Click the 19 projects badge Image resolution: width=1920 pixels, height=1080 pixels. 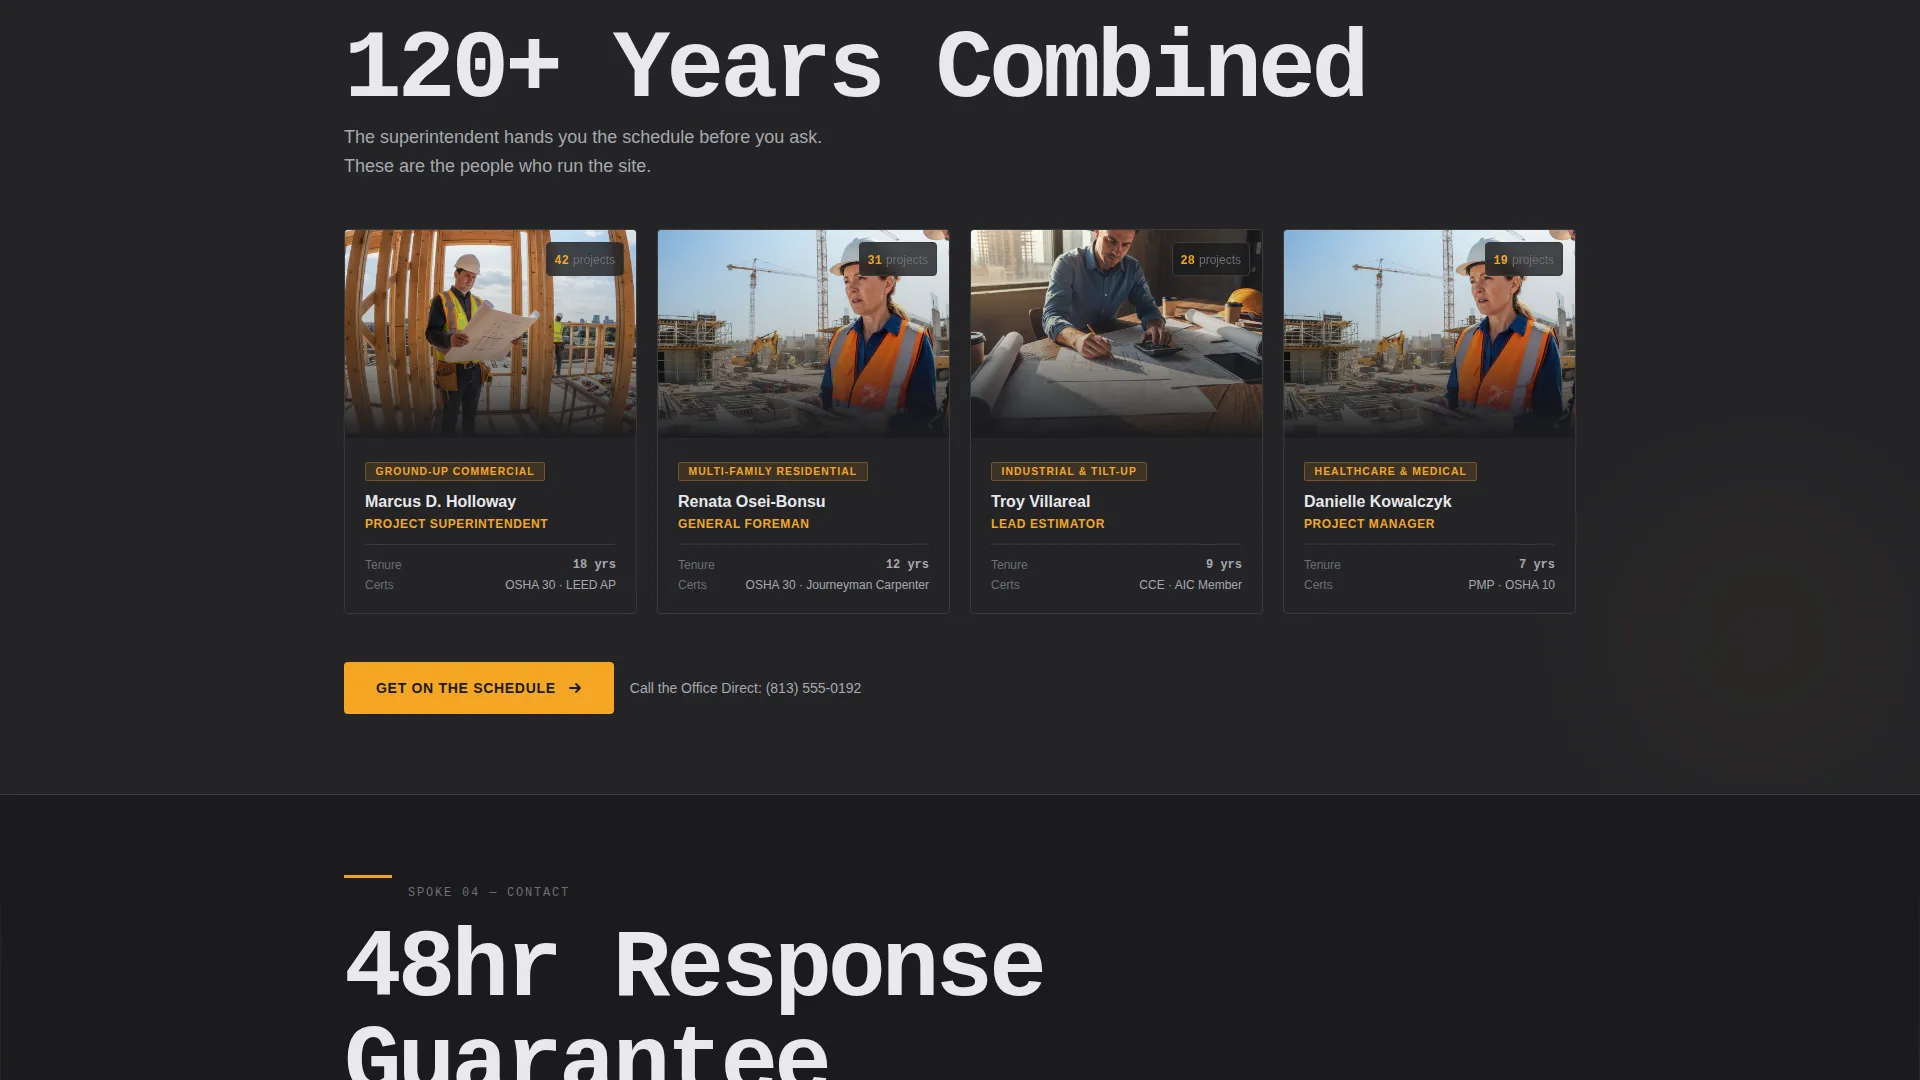(1524, 260)
